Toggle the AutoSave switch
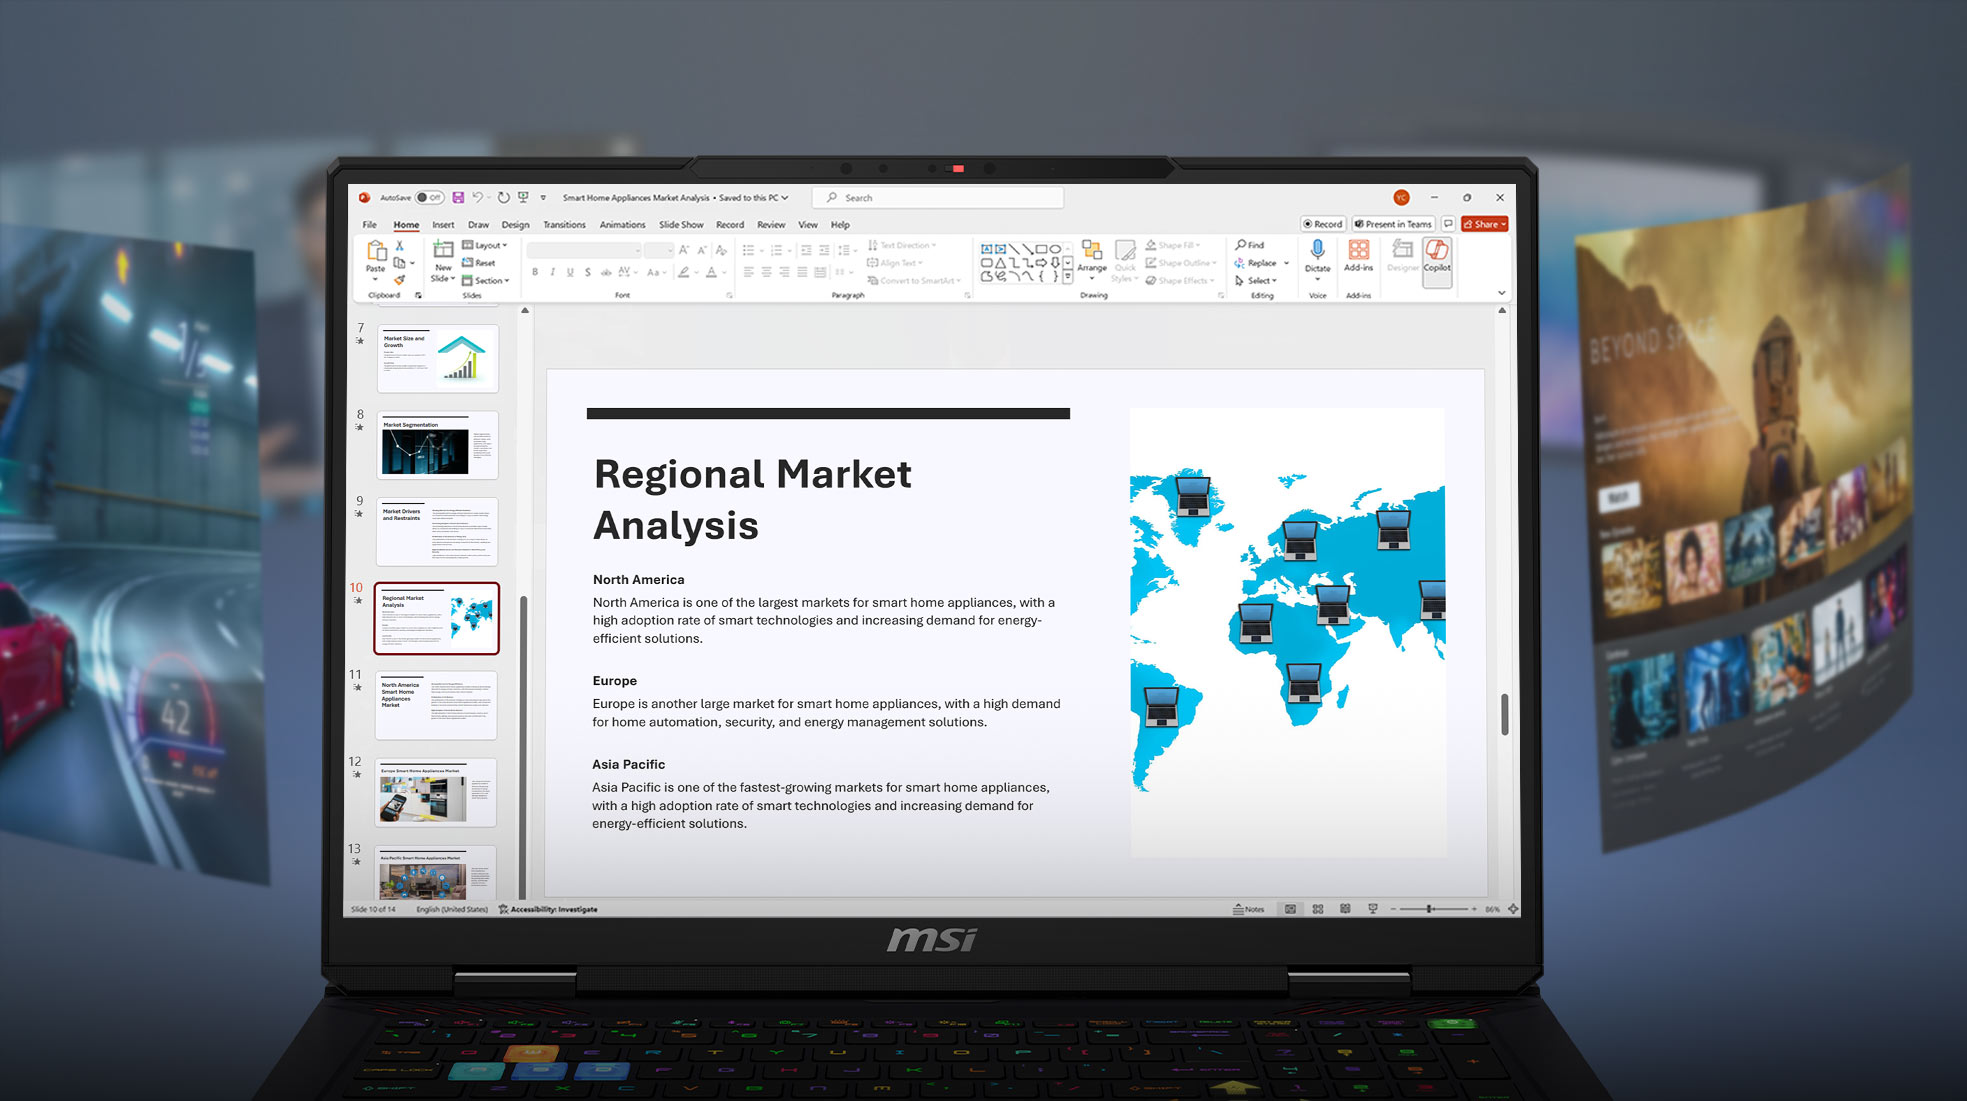Viewport: 1967px width, 1101px height. (x=429, y=198)
